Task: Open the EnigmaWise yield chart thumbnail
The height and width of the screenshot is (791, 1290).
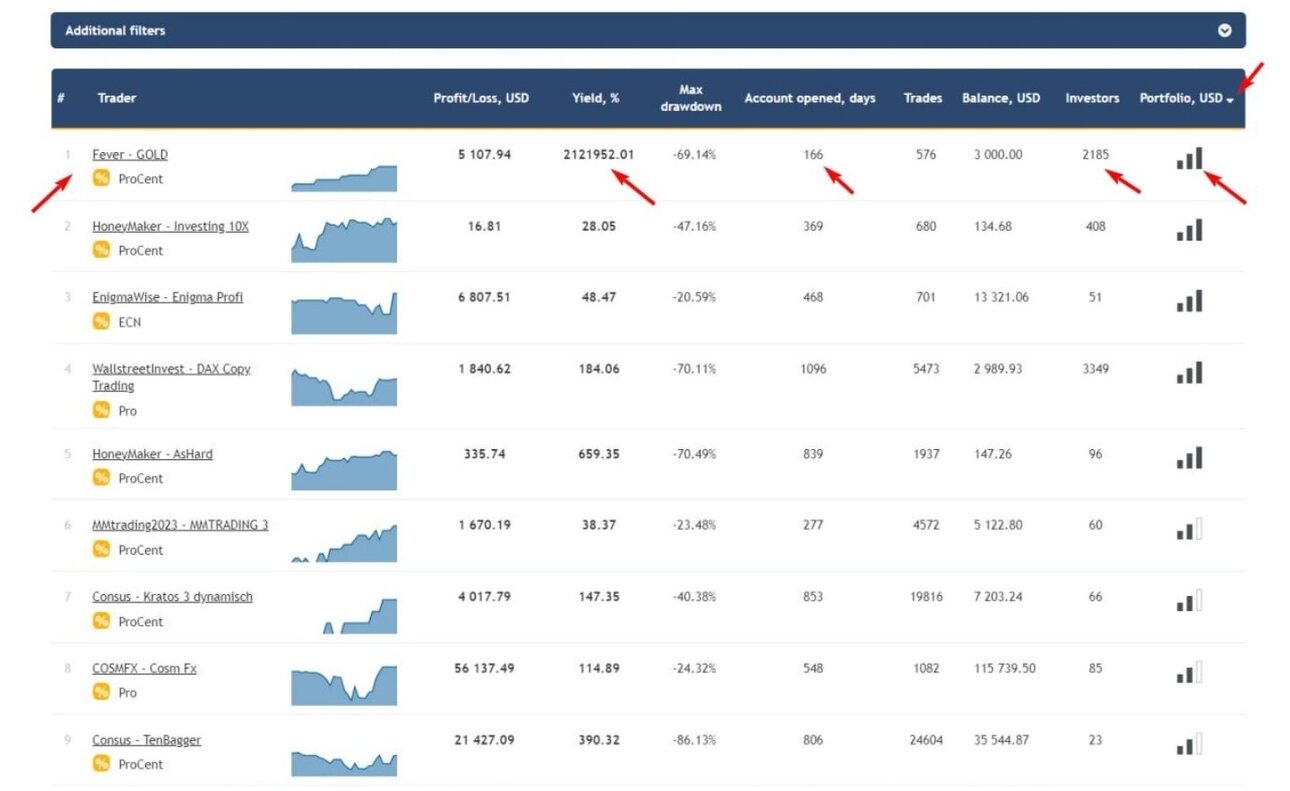Action: point(344,313)
